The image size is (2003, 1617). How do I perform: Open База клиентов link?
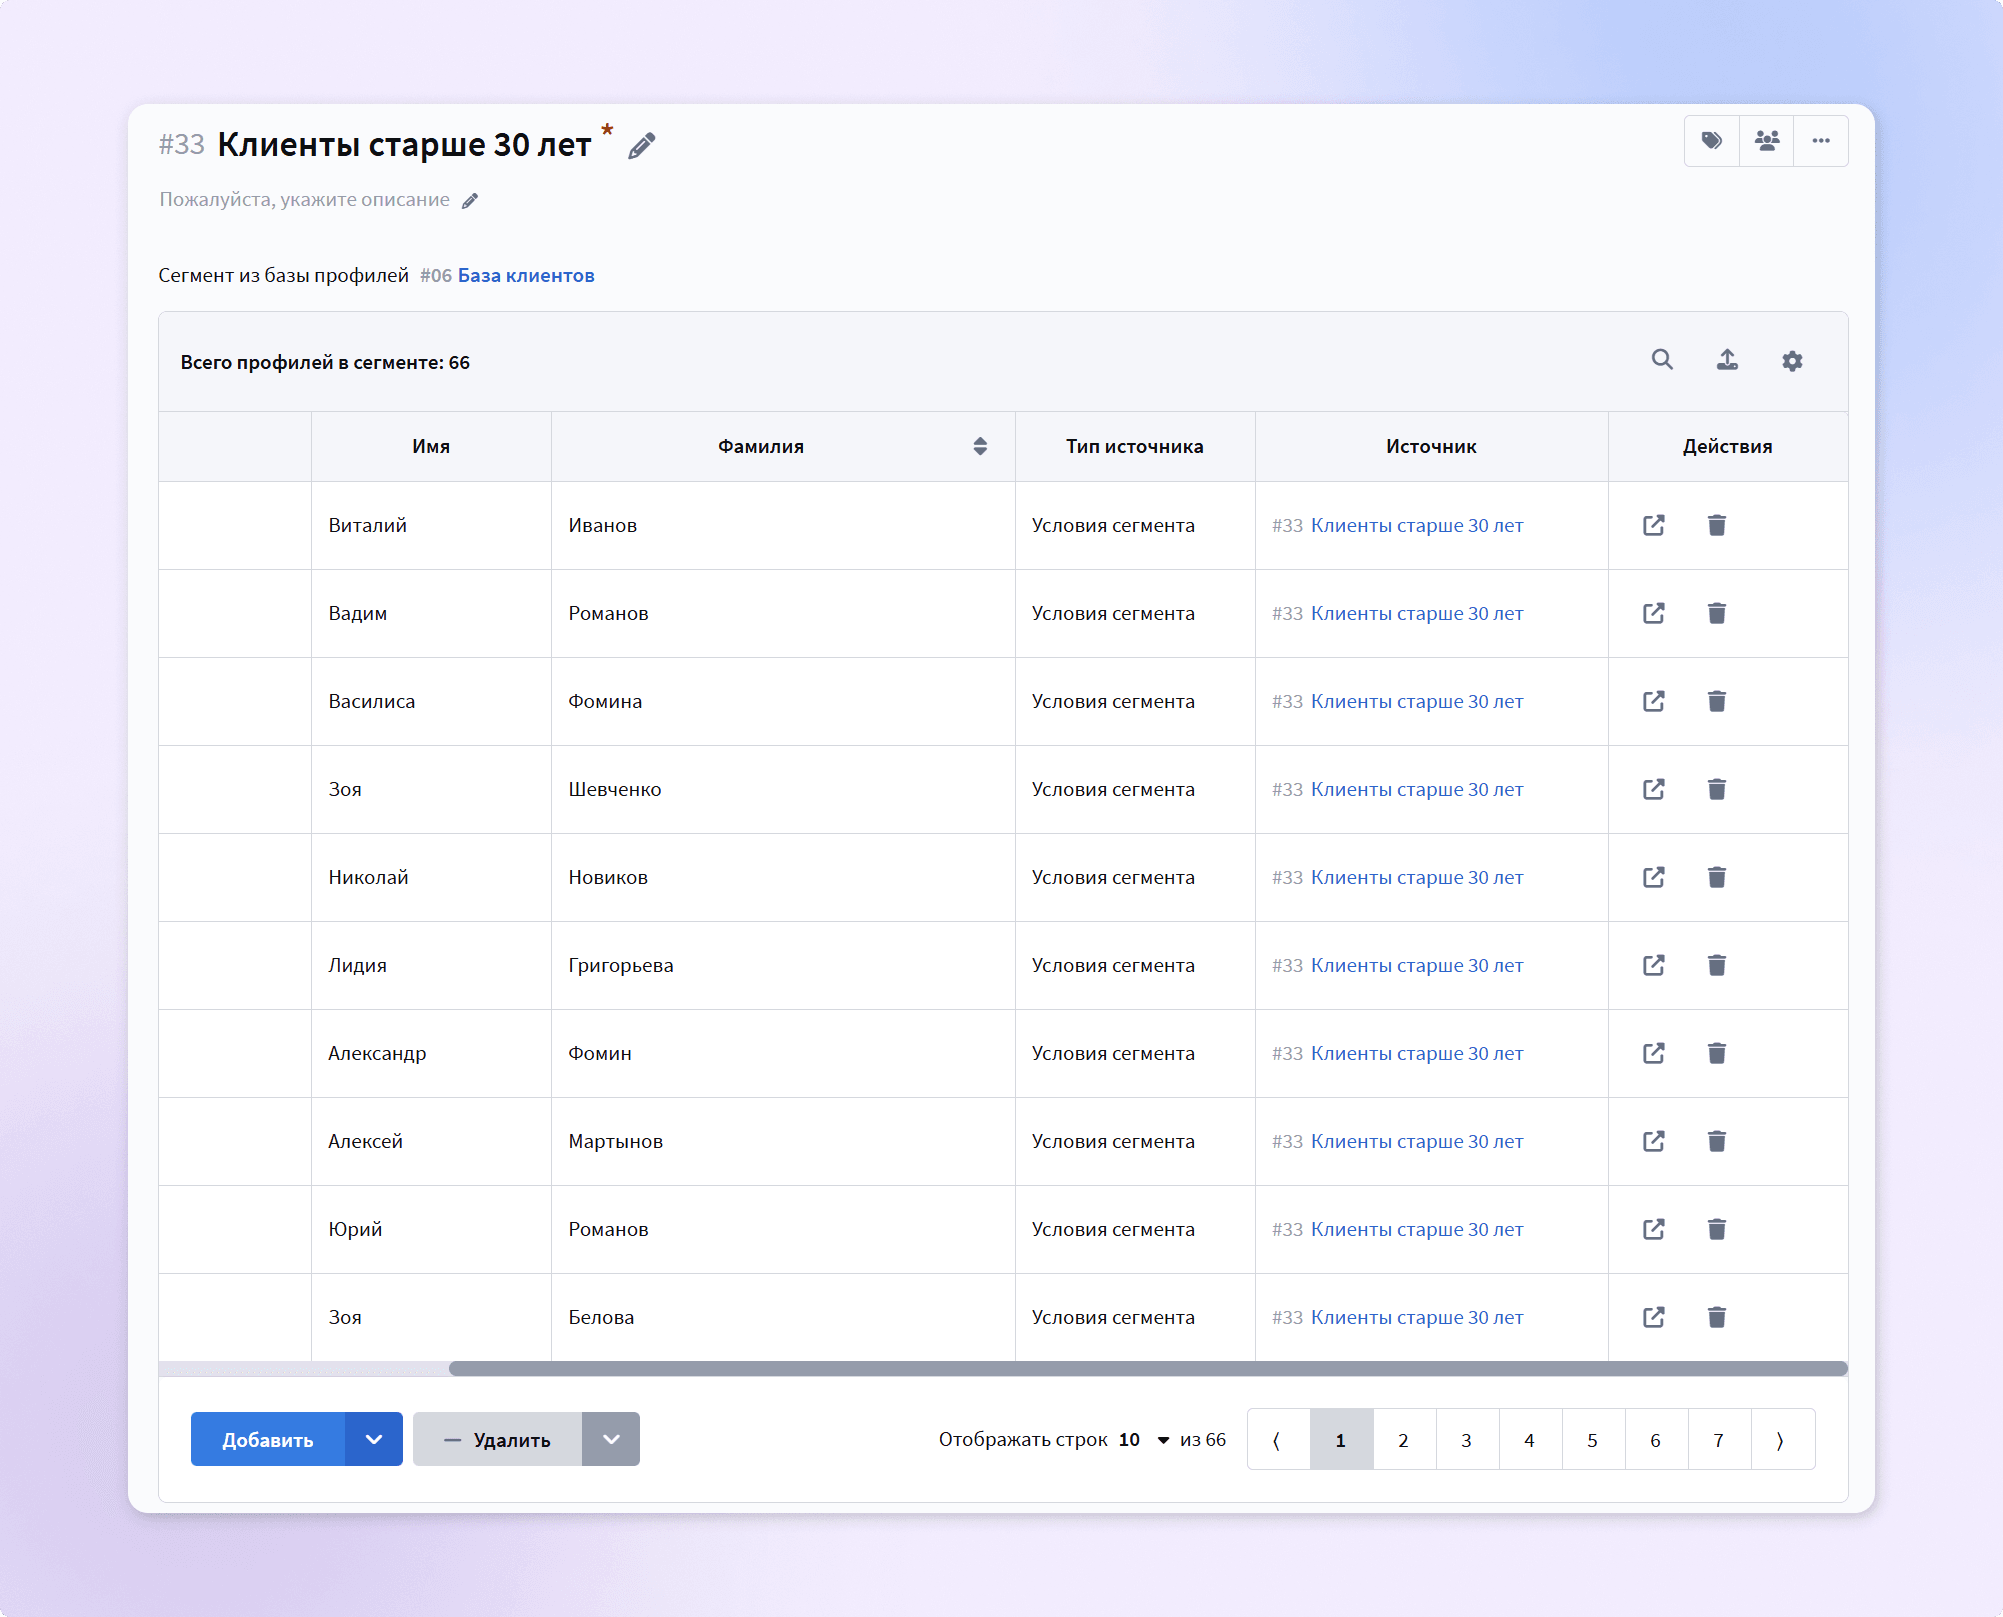(x=526, y=275)
